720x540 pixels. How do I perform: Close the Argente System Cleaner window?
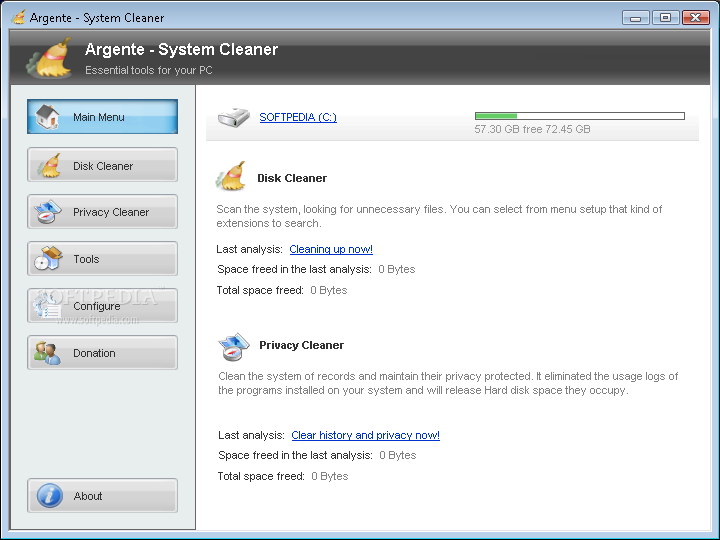point(696,18)
